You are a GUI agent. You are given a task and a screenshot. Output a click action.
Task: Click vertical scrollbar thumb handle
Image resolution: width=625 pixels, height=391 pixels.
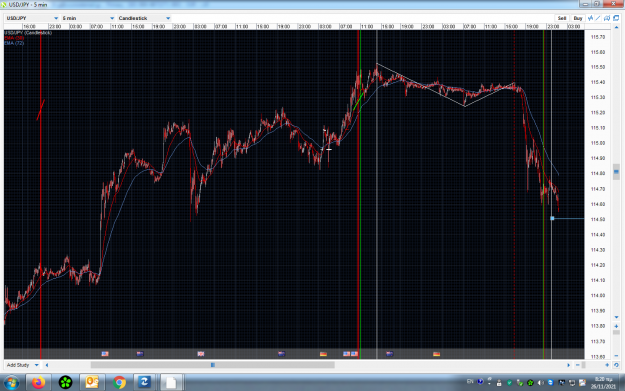(616, 172)
